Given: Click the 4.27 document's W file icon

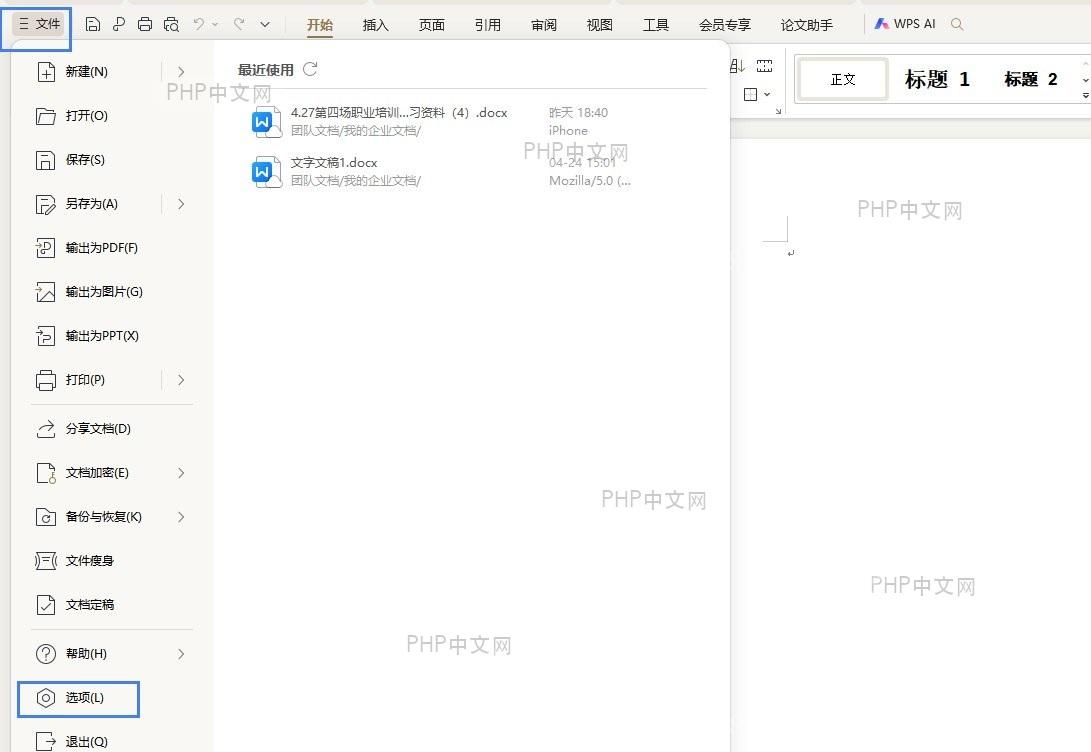Looking at the screenshot, I should pos(266,122).
